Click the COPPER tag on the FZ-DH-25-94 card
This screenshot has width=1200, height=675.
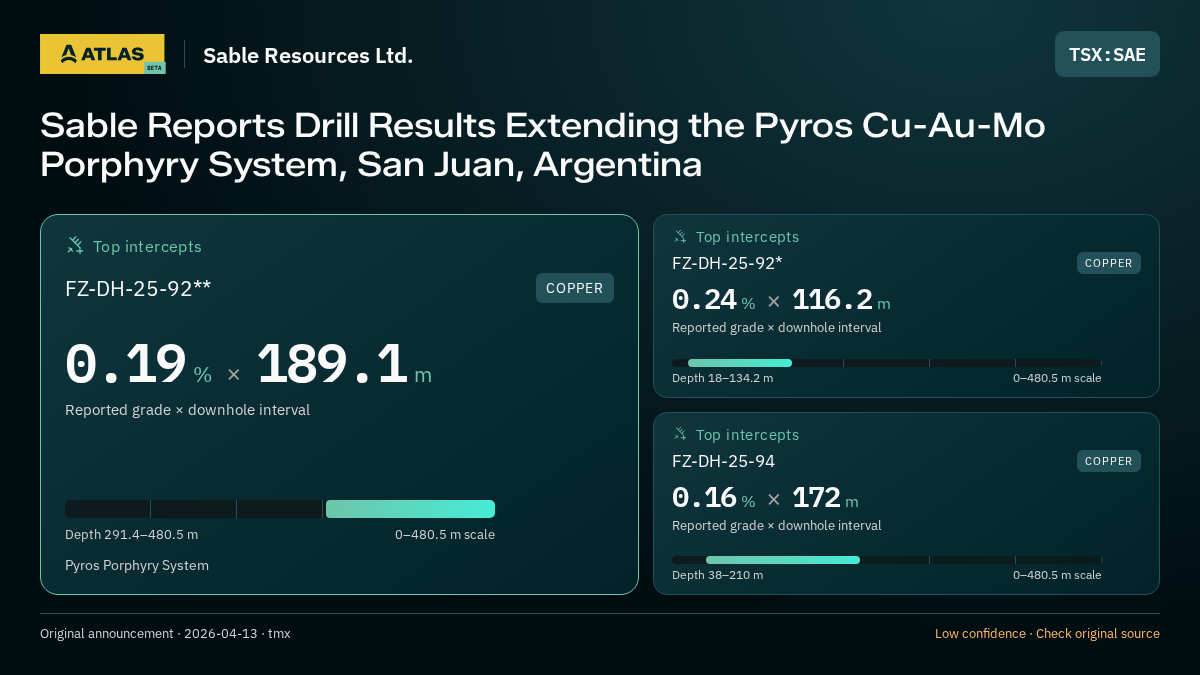[1109, 461]
